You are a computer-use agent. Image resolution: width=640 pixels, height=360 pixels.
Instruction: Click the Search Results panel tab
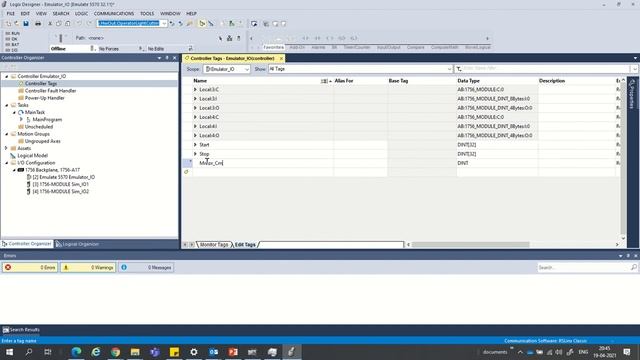[x=21, y=330]
